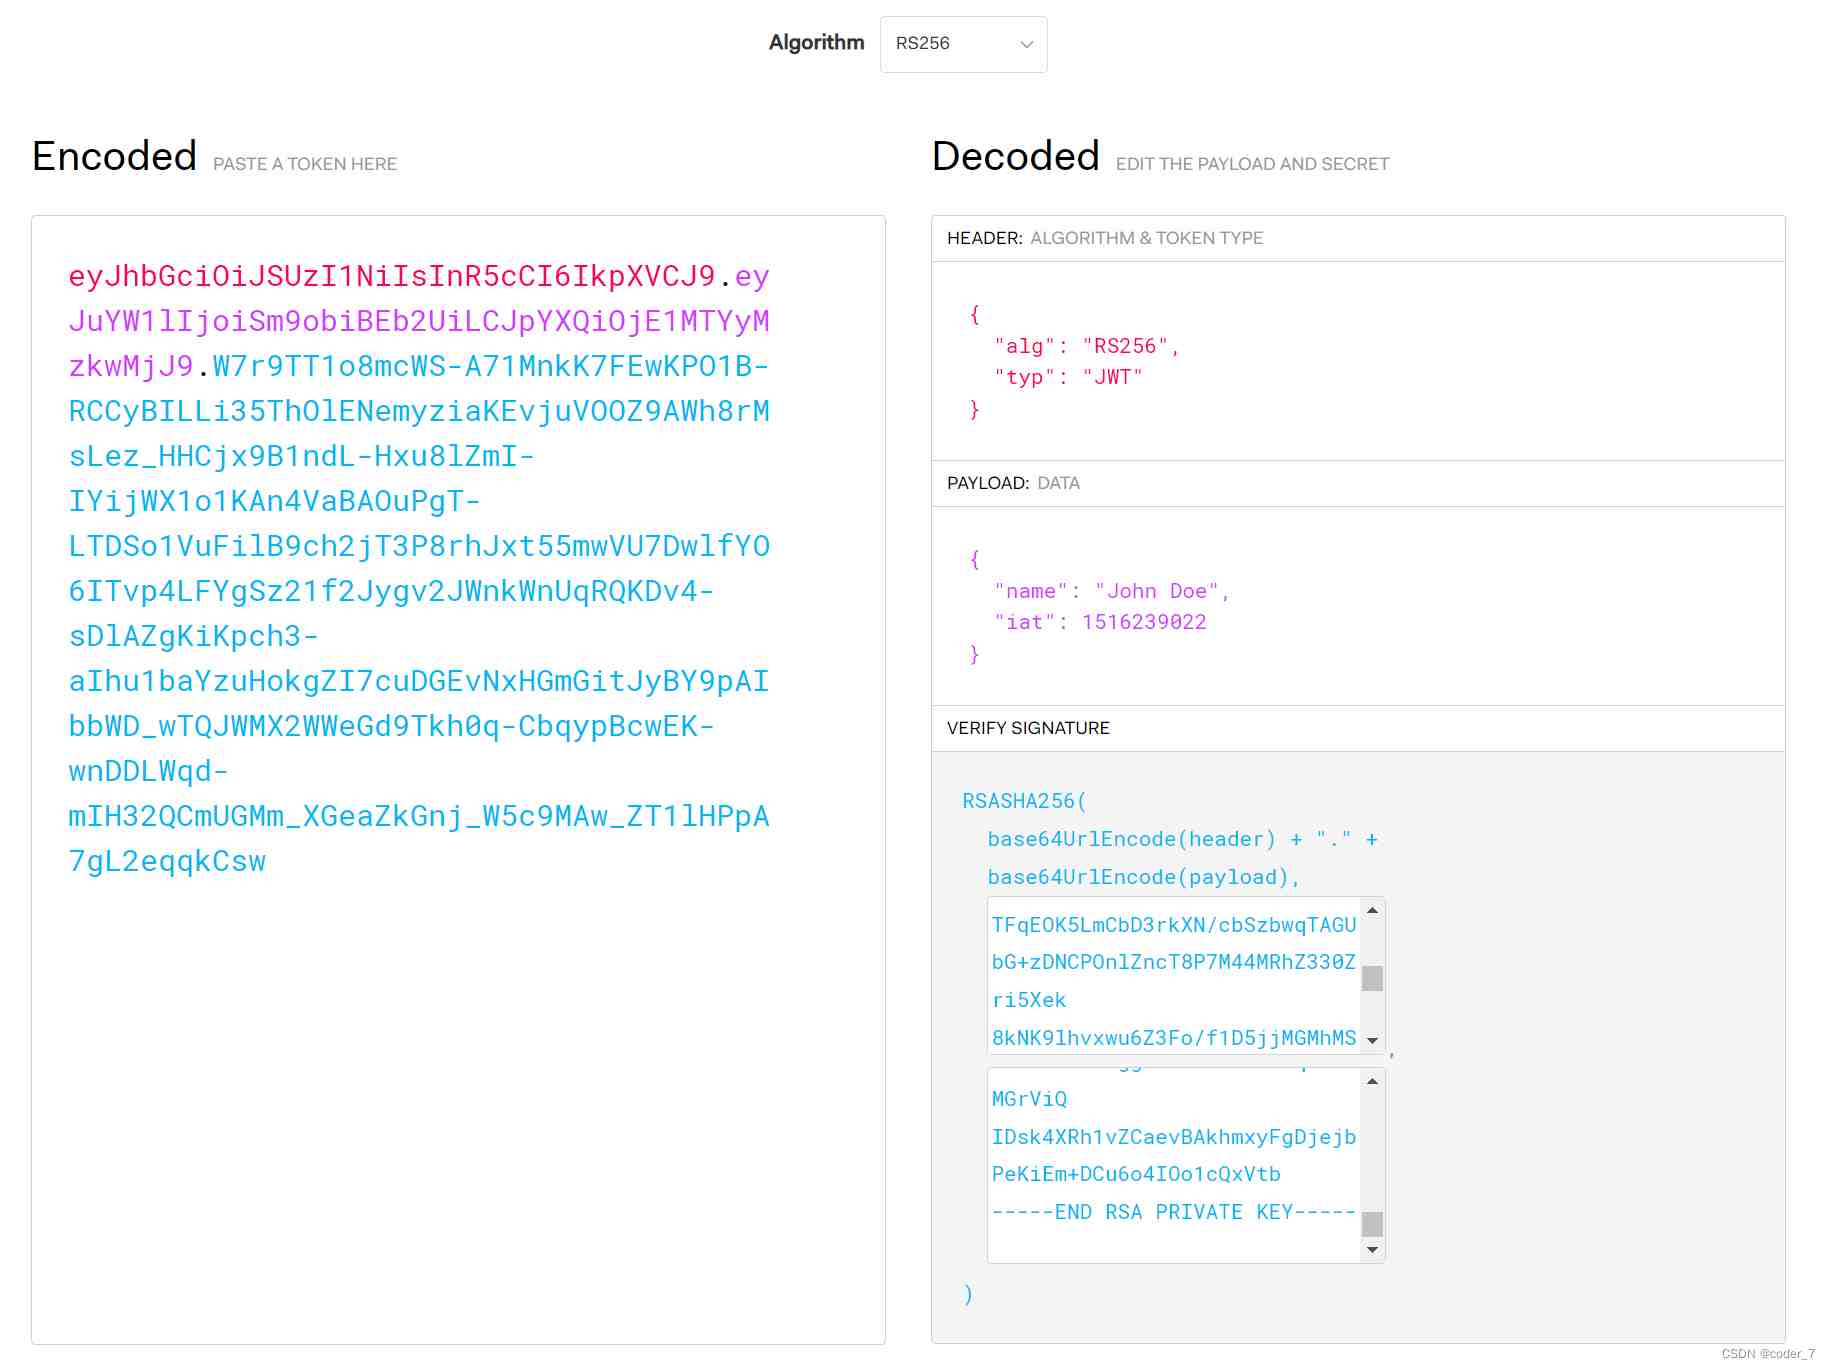Click the 'Algorithm' label
Viewport: 1830px width, 1369px height.
[816, 43]
